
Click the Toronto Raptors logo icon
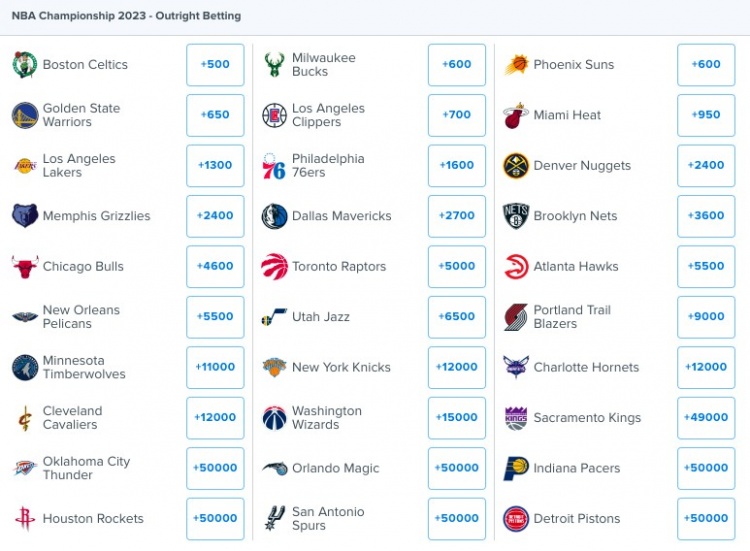pos(274,267)
